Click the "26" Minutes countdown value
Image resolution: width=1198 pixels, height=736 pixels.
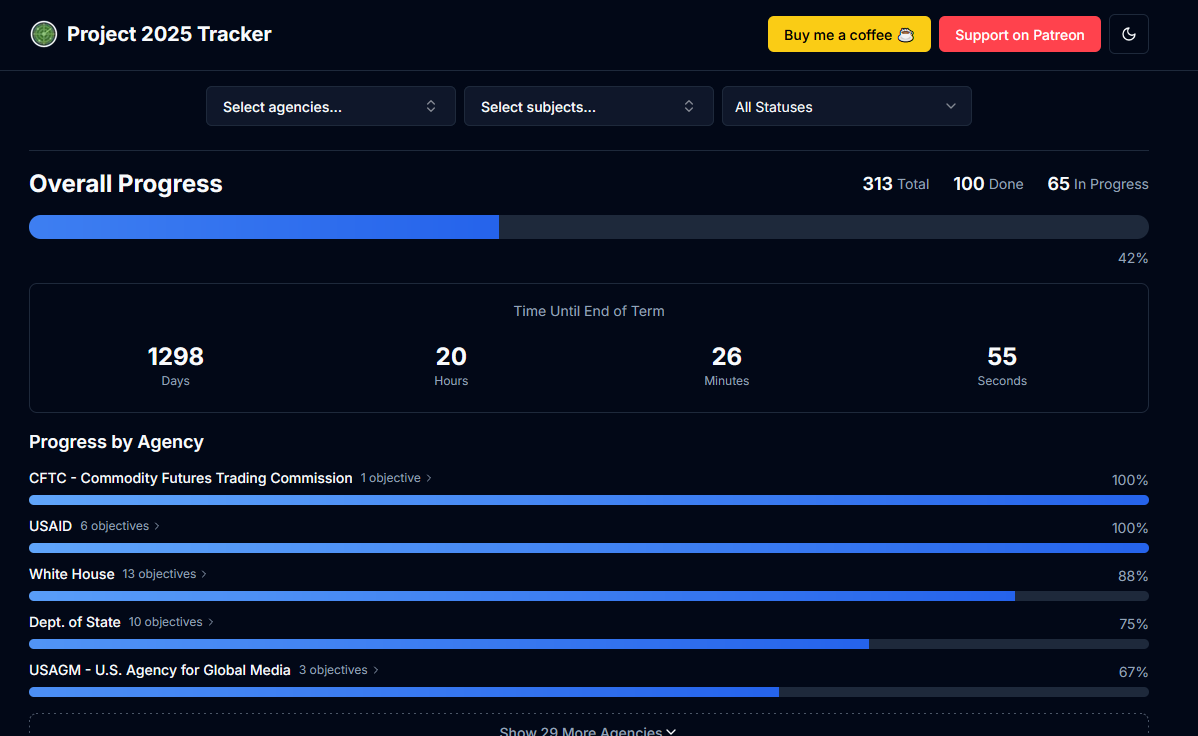click(x=727, y=356)
